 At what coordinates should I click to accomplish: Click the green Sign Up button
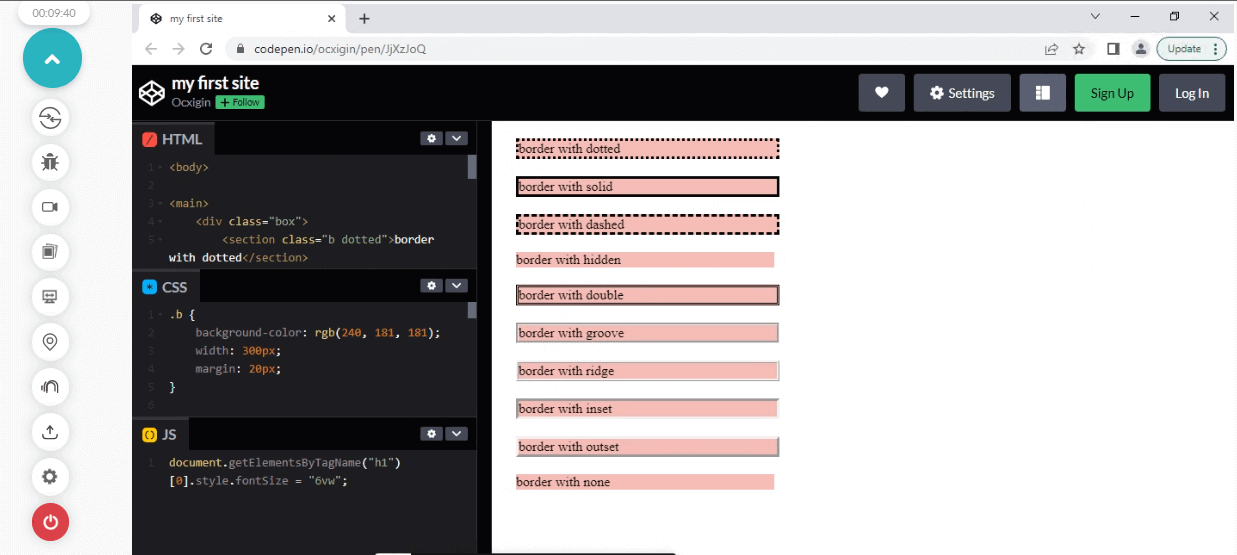(x=1112, y=93)
